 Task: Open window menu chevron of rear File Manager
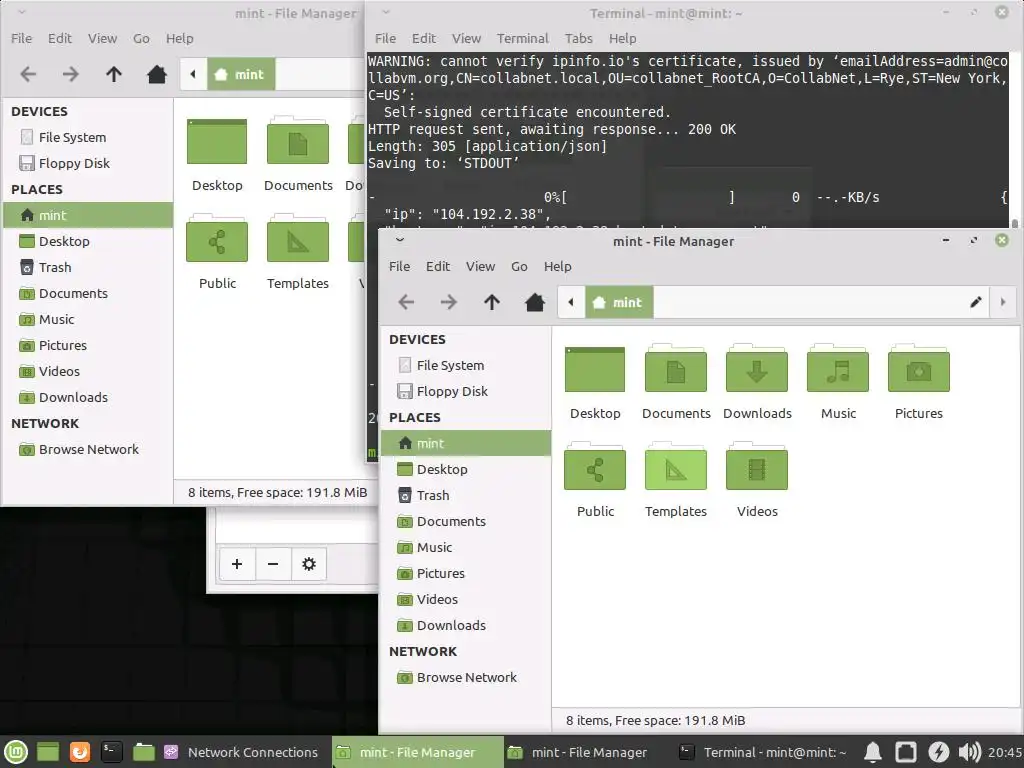click(21, 12)
